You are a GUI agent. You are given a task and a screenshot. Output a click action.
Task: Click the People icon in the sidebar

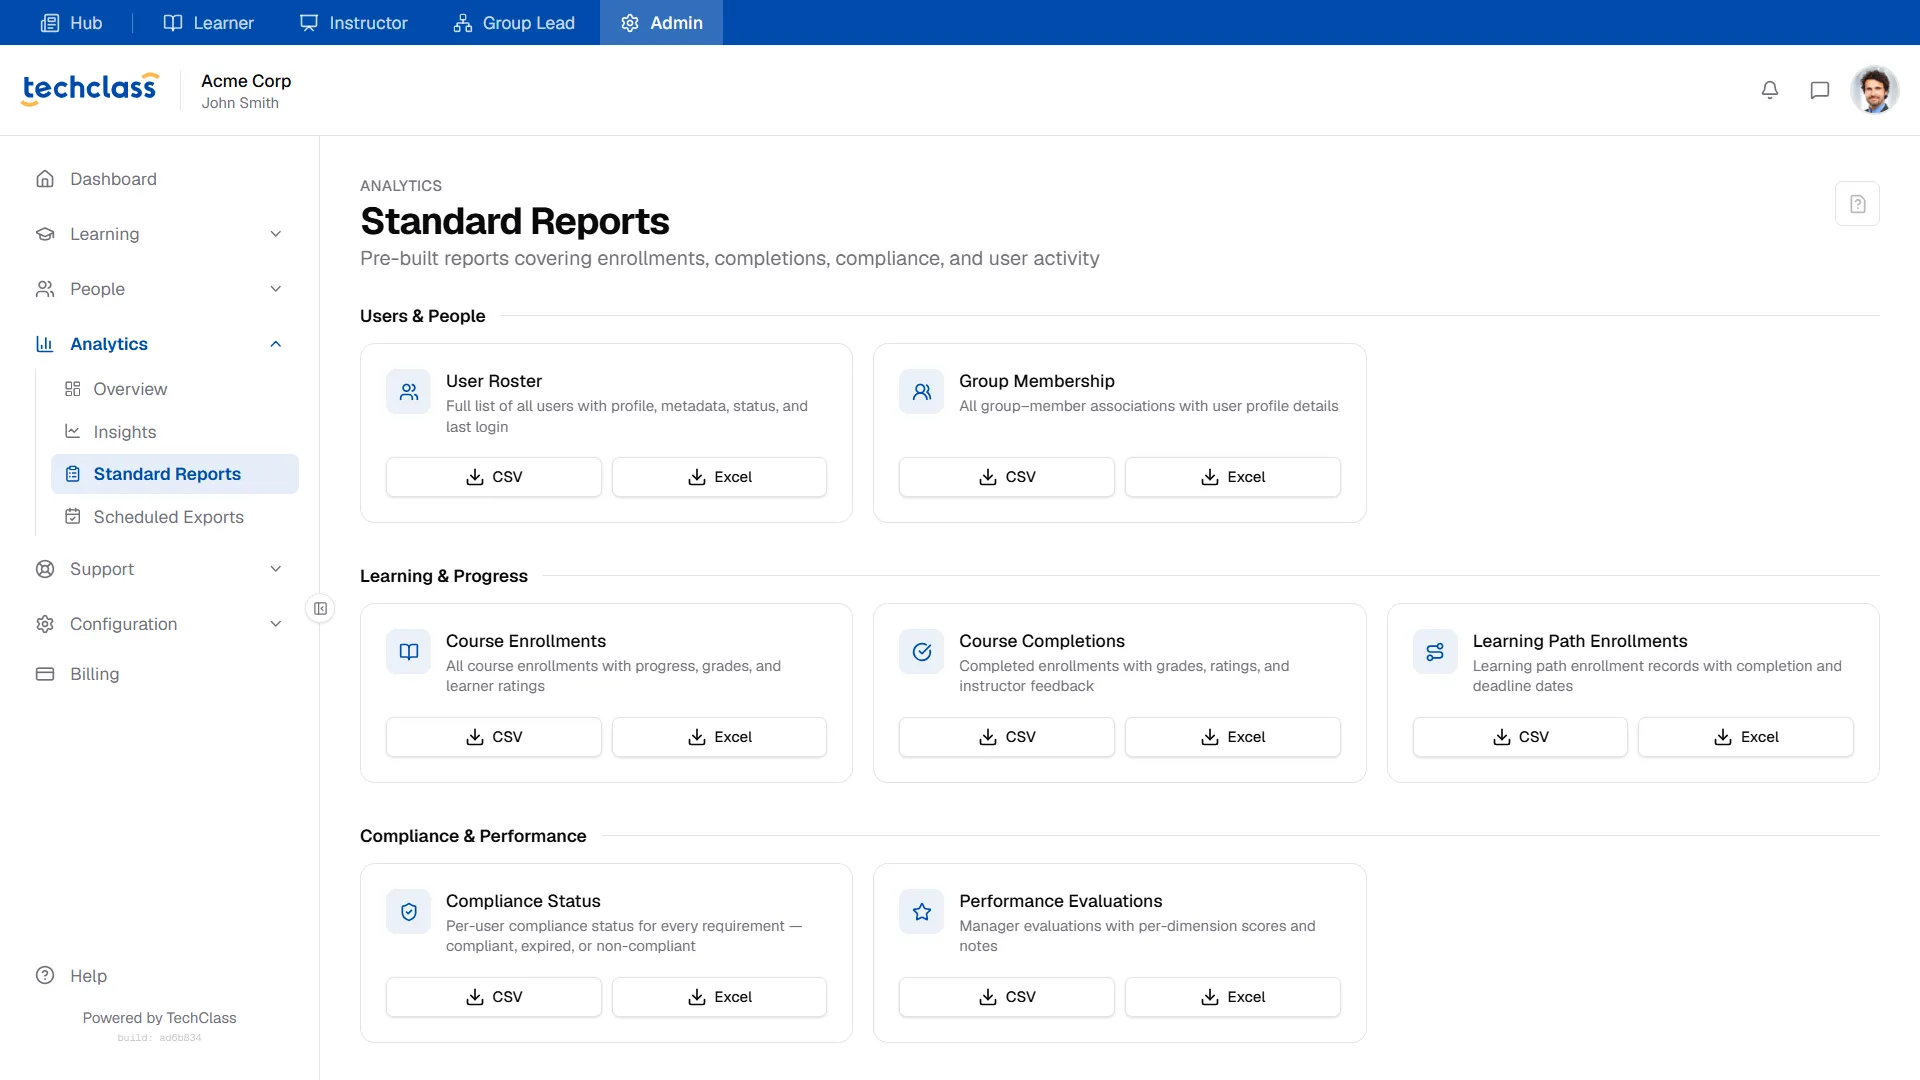(x=45, y=289)
